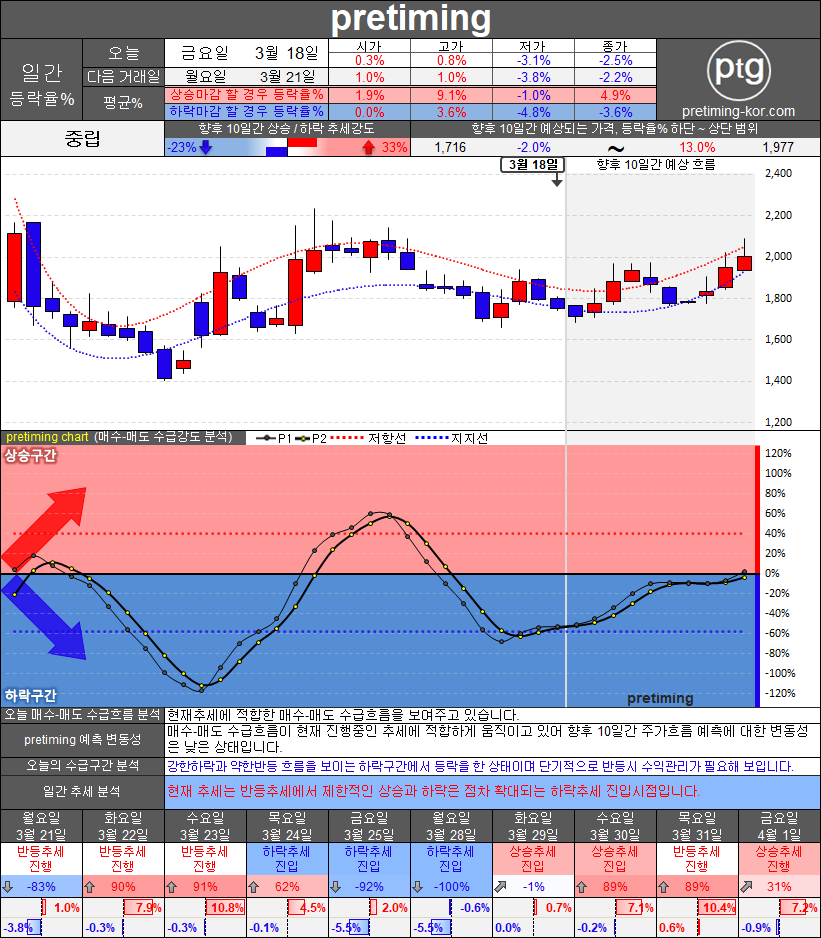Click the diagonal arrow next to 31%
The image size is (821, 938).
746,887
